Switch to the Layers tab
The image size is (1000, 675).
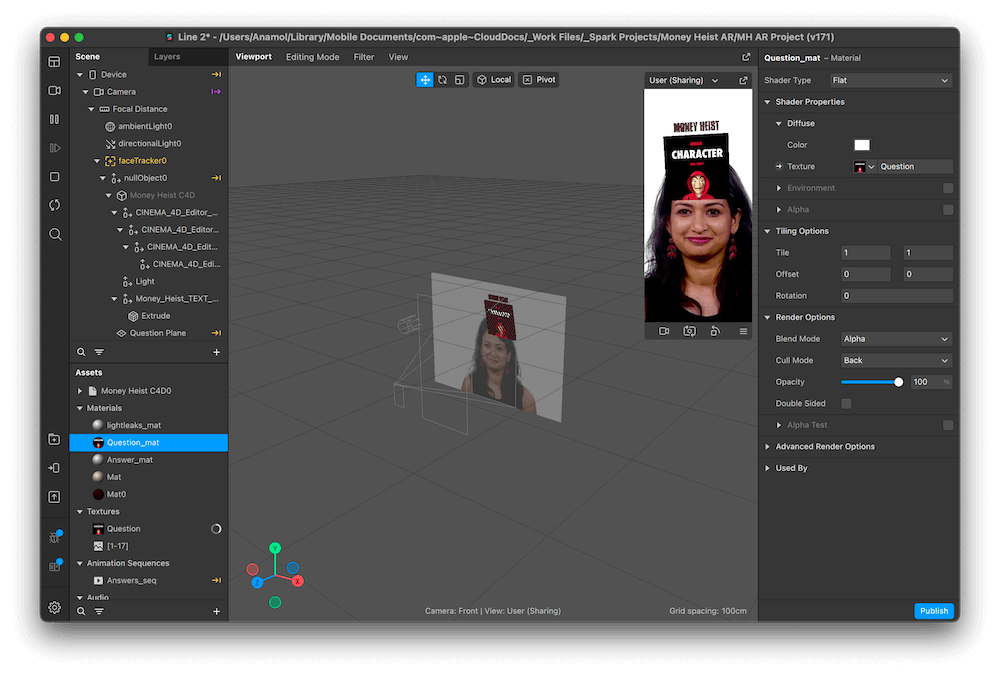[167, 57]
